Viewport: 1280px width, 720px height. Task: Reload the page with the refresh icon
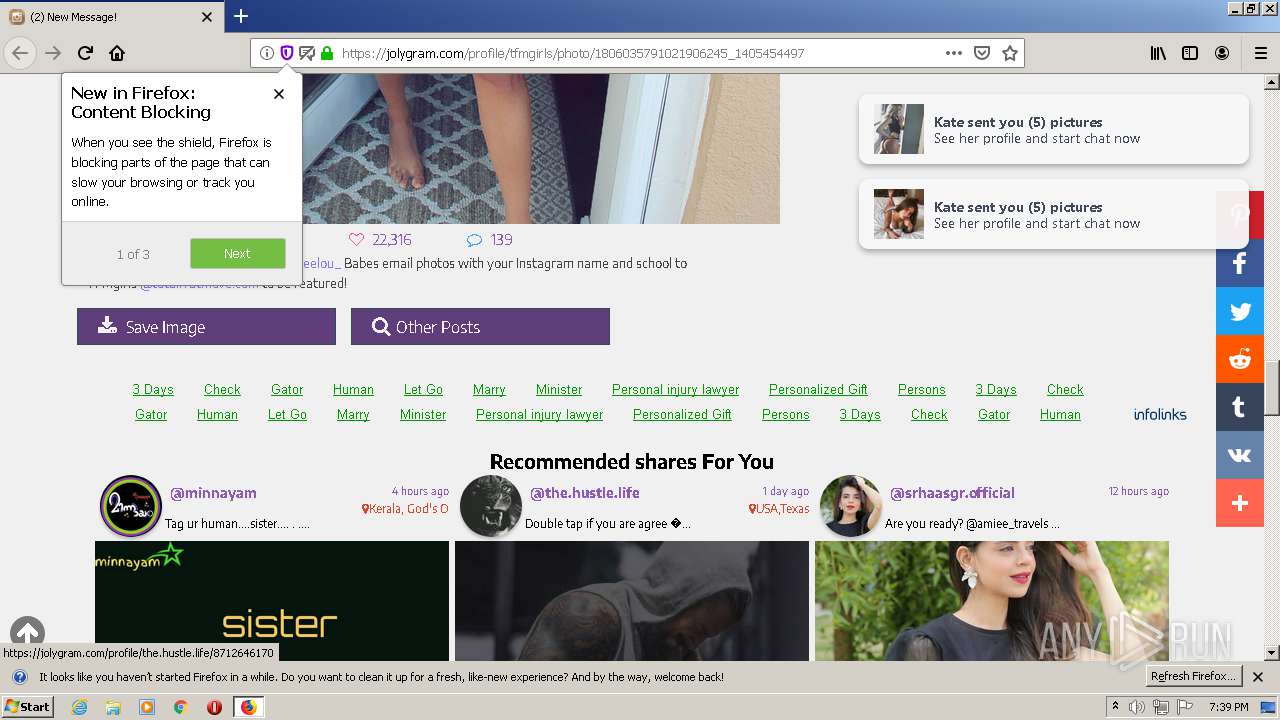85,53
